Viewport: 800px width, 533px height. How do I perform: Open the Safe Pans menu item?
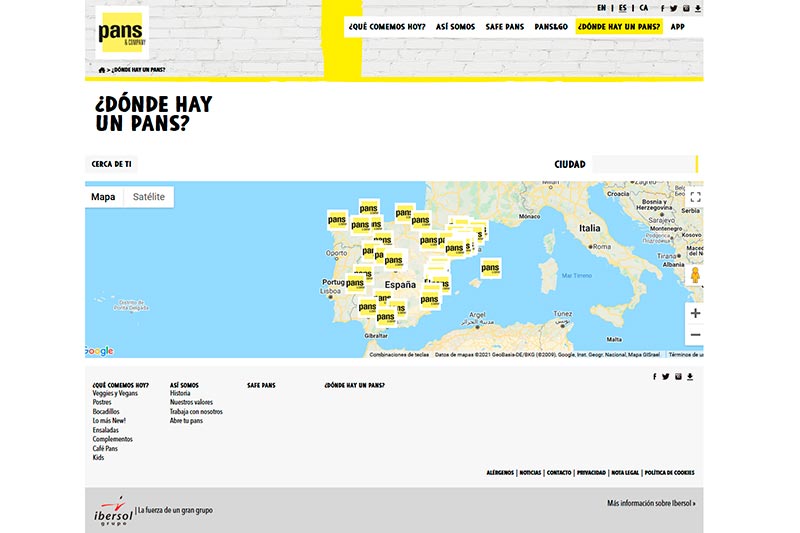(504, 27)
